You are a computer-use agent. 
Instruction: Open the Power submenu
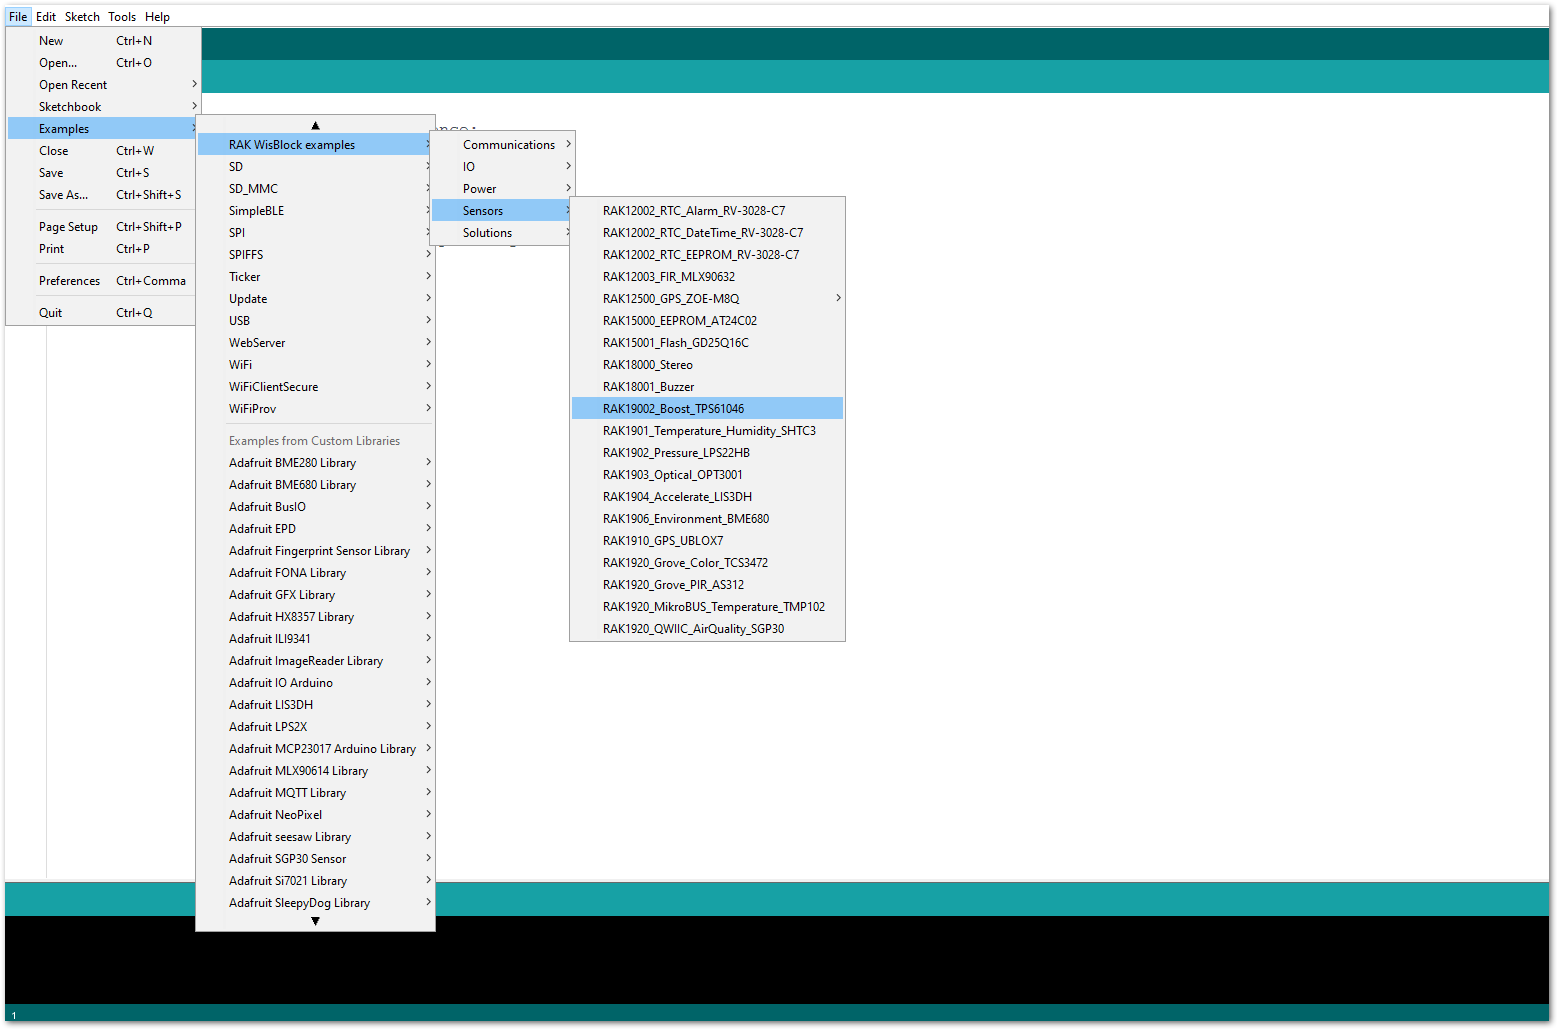pos(503,189)
